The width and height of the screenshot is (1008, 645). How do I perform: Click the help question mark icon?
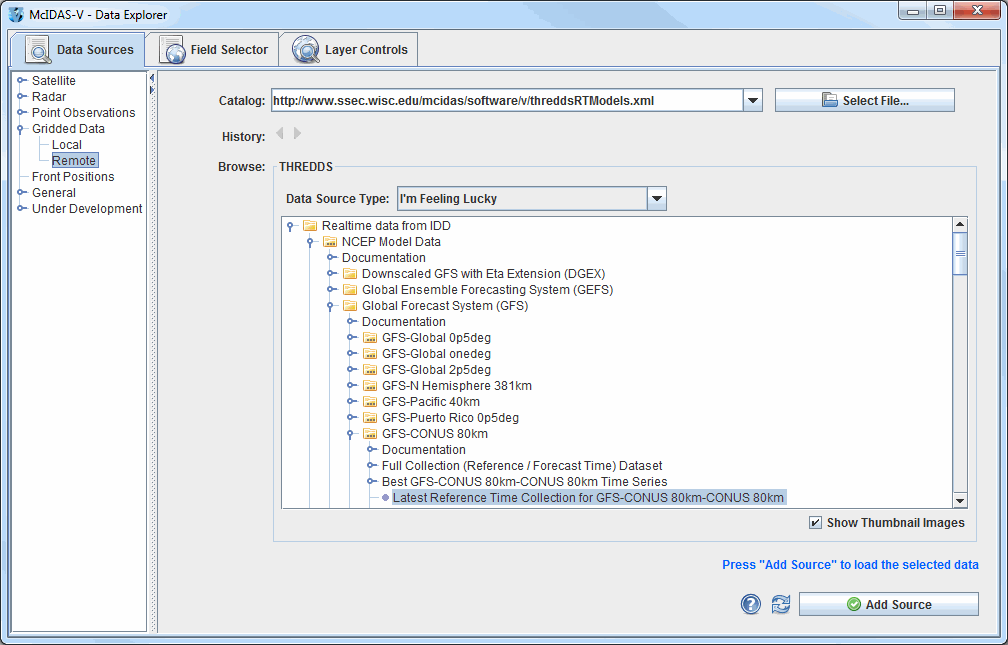click(x=750, y=604)
